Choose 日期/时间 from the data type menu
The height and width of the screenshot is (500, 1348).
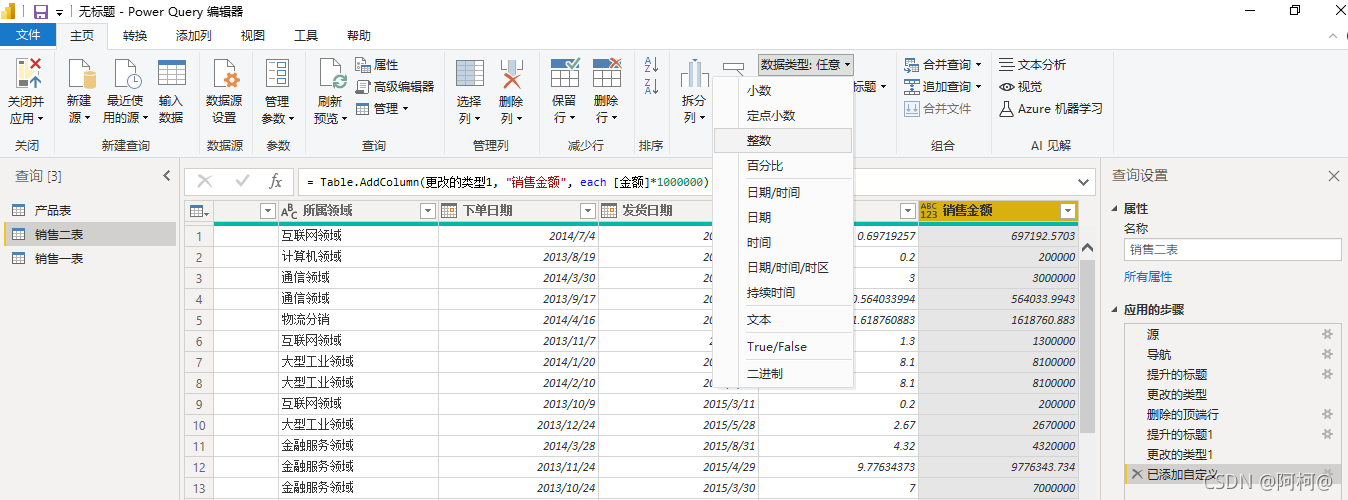pyautogui.click(x=783, y=192)
